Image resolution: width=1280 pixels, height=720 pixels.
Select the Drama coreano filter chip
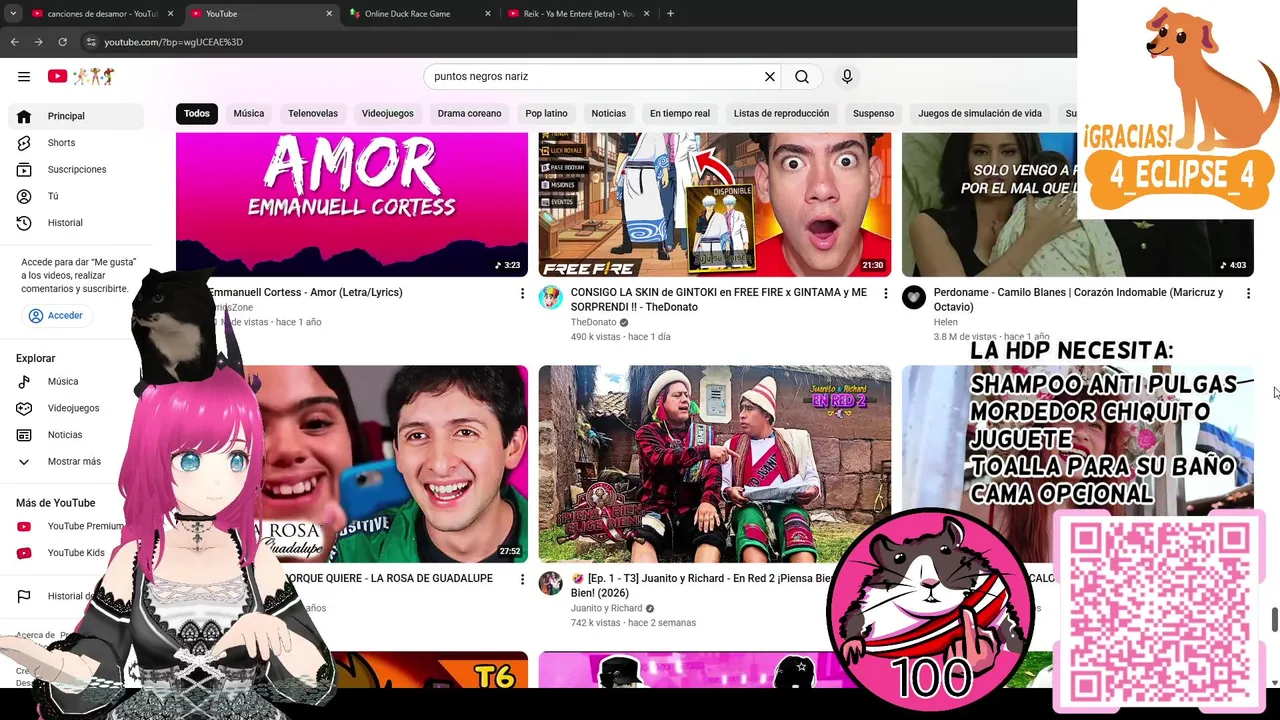click(469, 114)
